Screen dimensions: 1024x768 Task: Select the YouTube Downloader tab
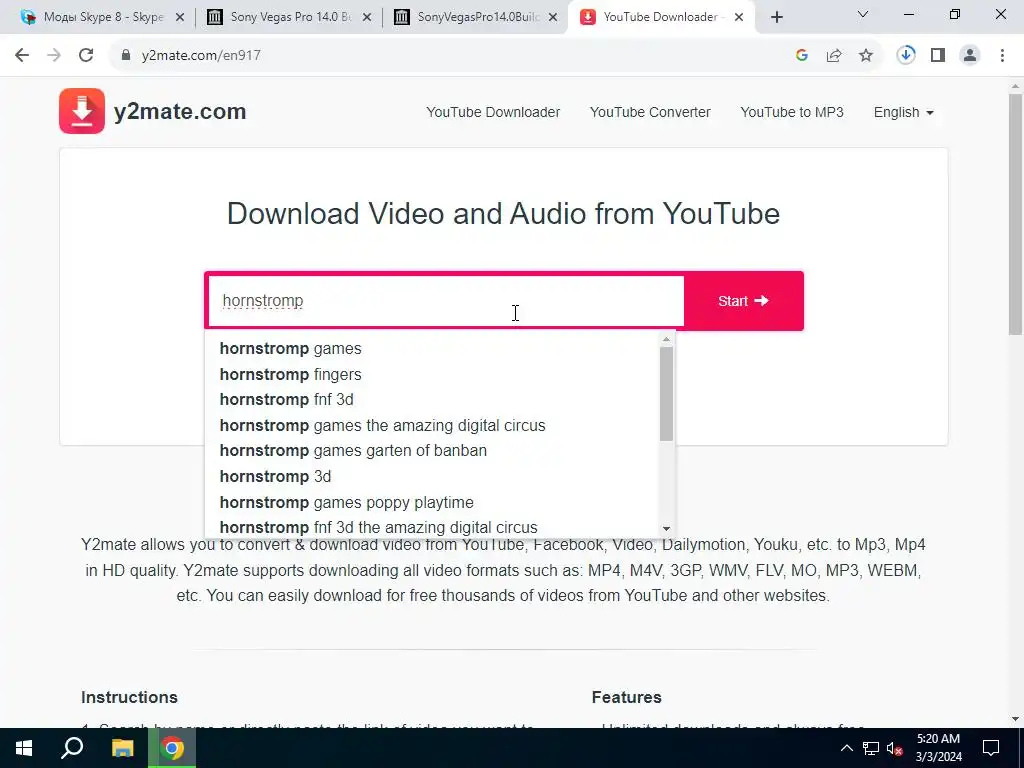pyautogui.click(x=660, y=17)
